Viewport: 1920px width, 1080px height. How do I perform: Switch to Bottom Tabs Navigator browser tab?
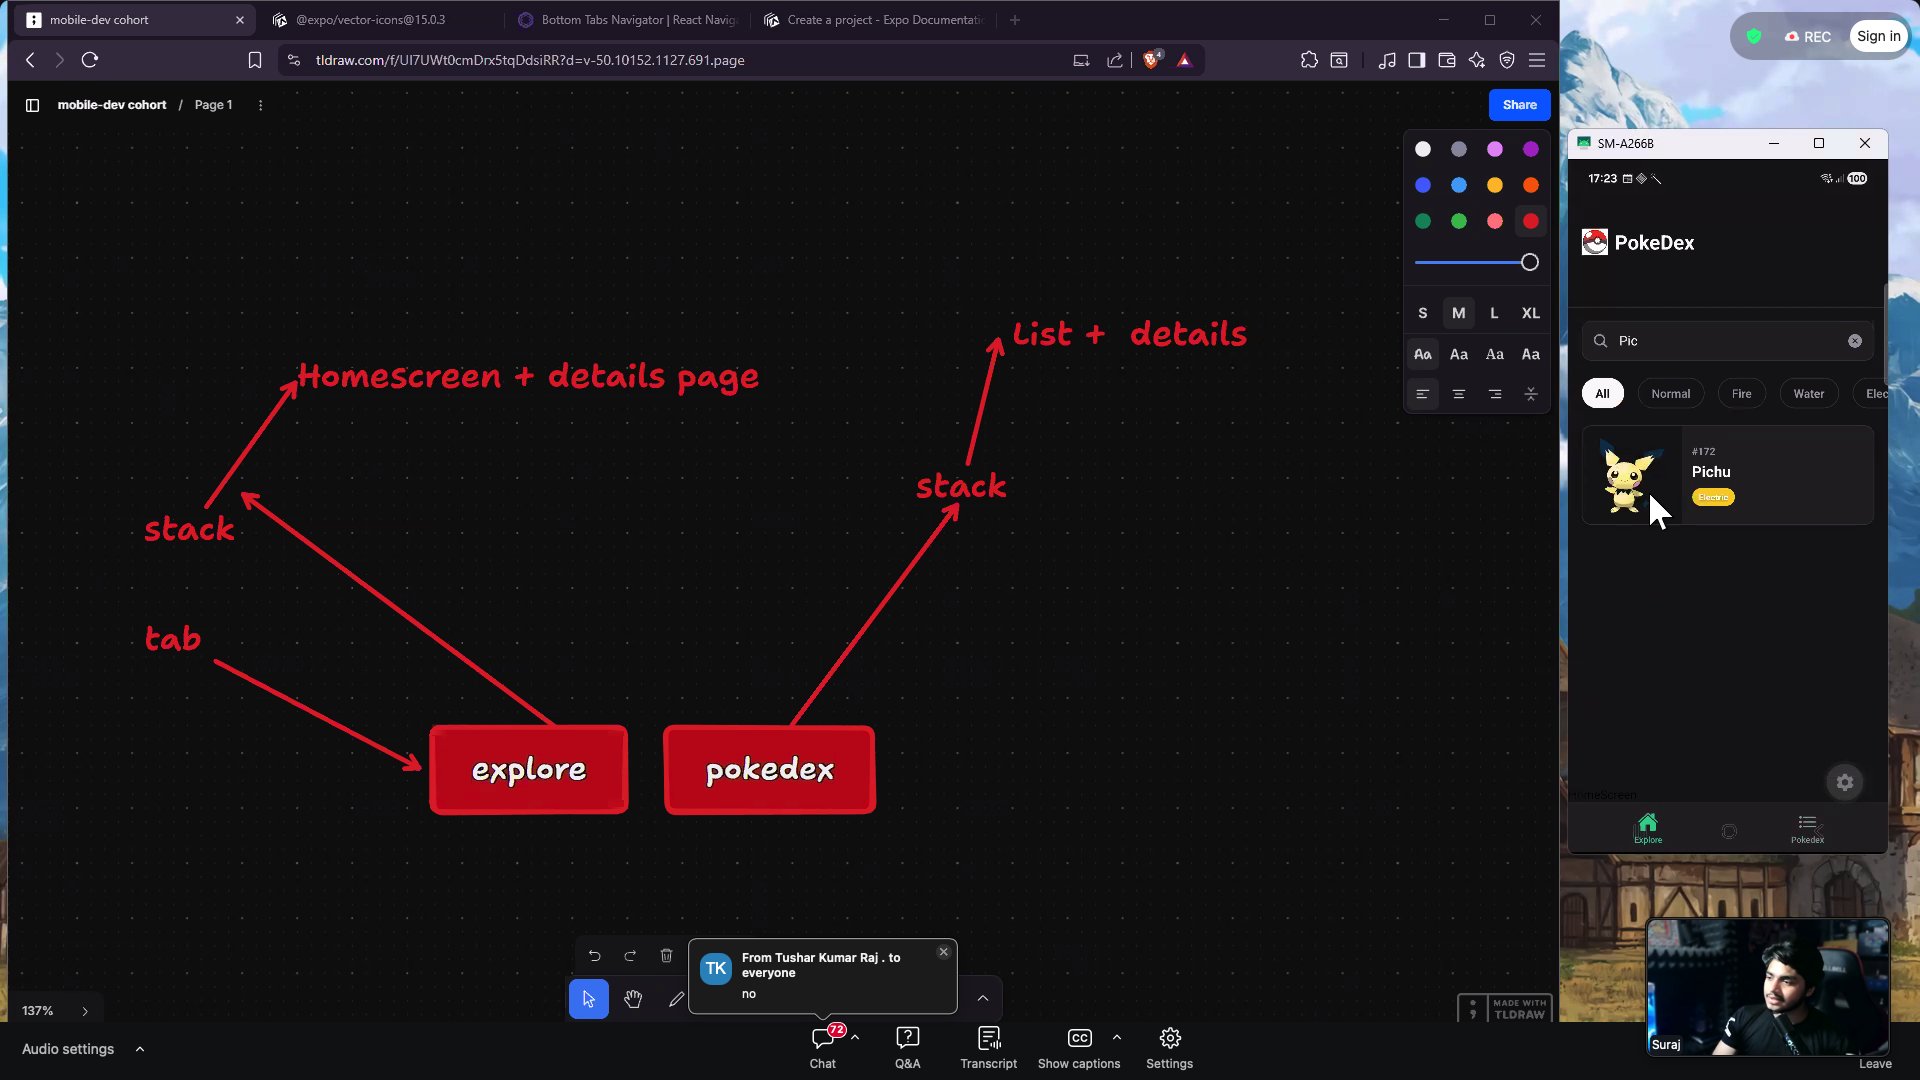(x=630, y=20)
